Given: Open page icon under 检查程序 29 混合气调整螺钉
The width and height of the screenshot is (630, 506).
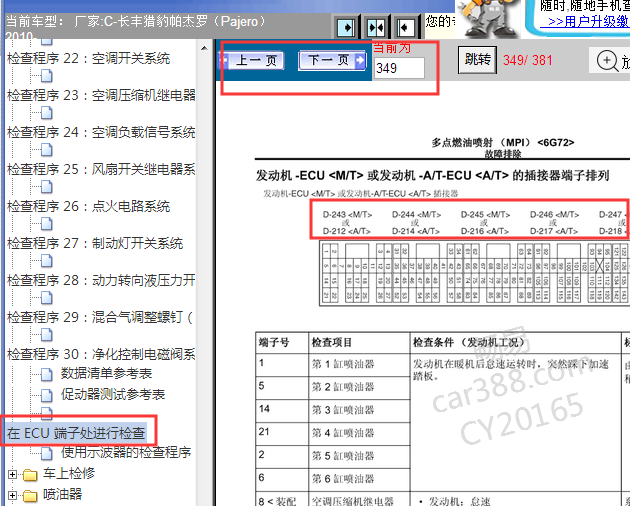Looking at the screenshot, I should [x=47, y=335].
